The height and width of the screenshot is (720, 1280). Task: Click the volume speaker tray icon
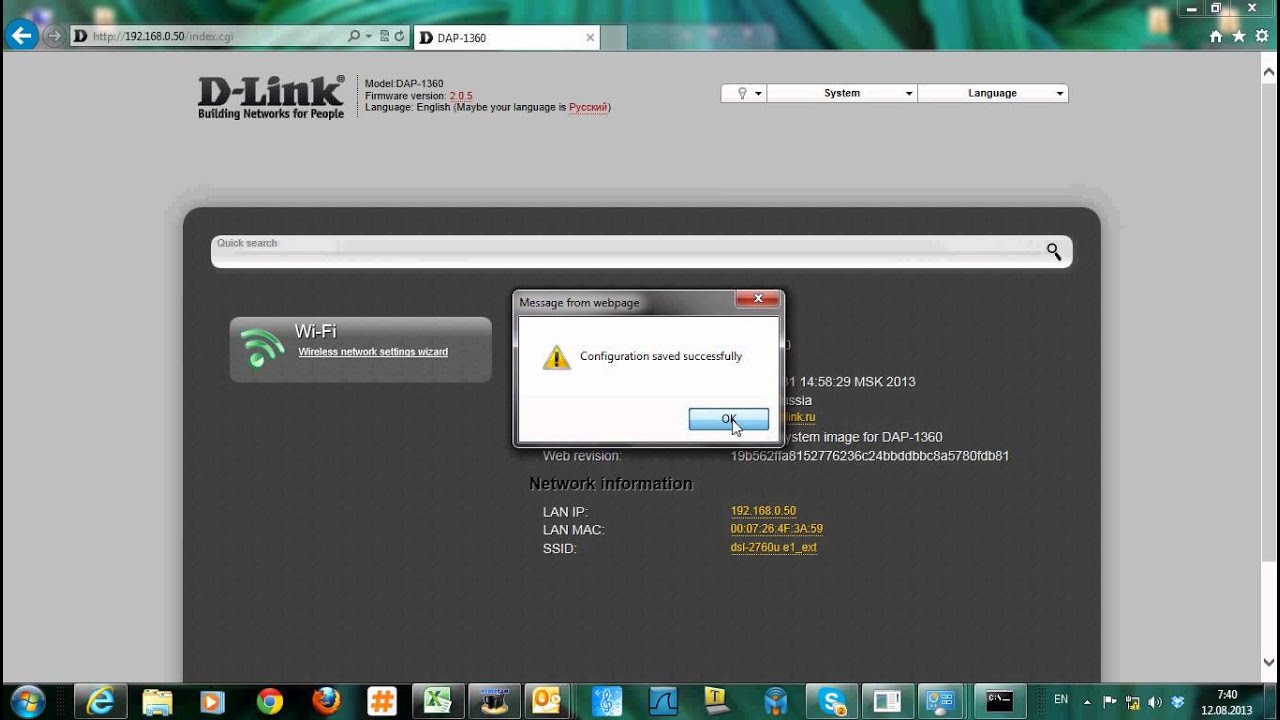[x=1155, y=701]
